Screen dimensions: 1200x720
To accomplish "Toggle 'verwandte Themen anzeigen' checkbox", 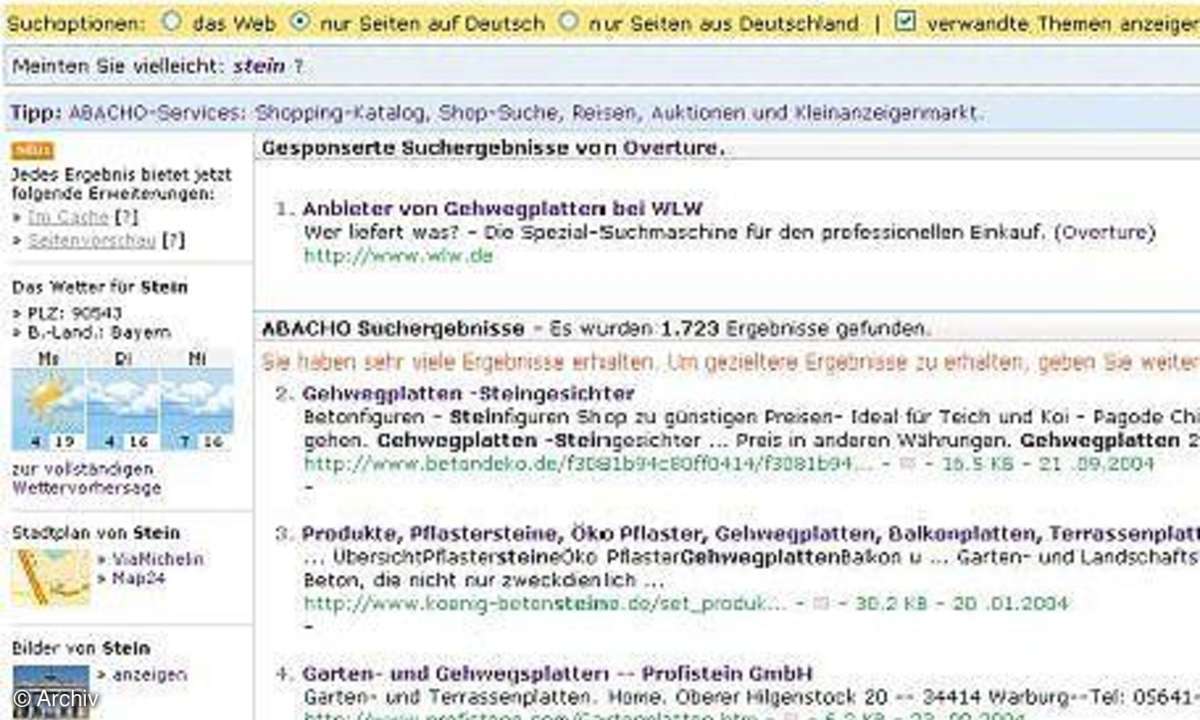I will click(905, 21).
